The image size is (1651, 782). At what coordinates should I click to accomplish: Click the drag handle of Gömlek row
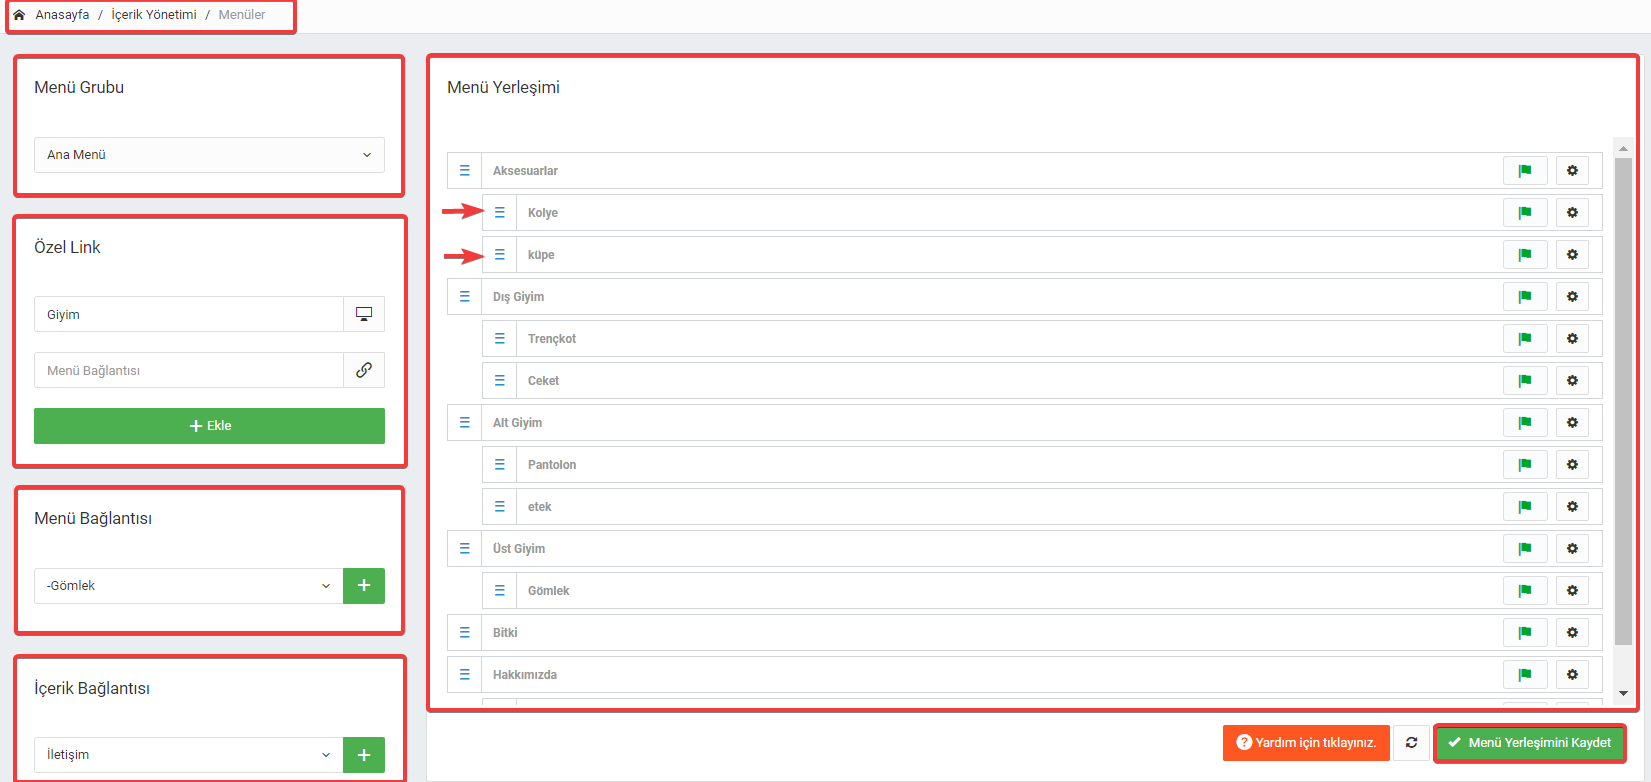pyautogui.click(x=500, y=591)
